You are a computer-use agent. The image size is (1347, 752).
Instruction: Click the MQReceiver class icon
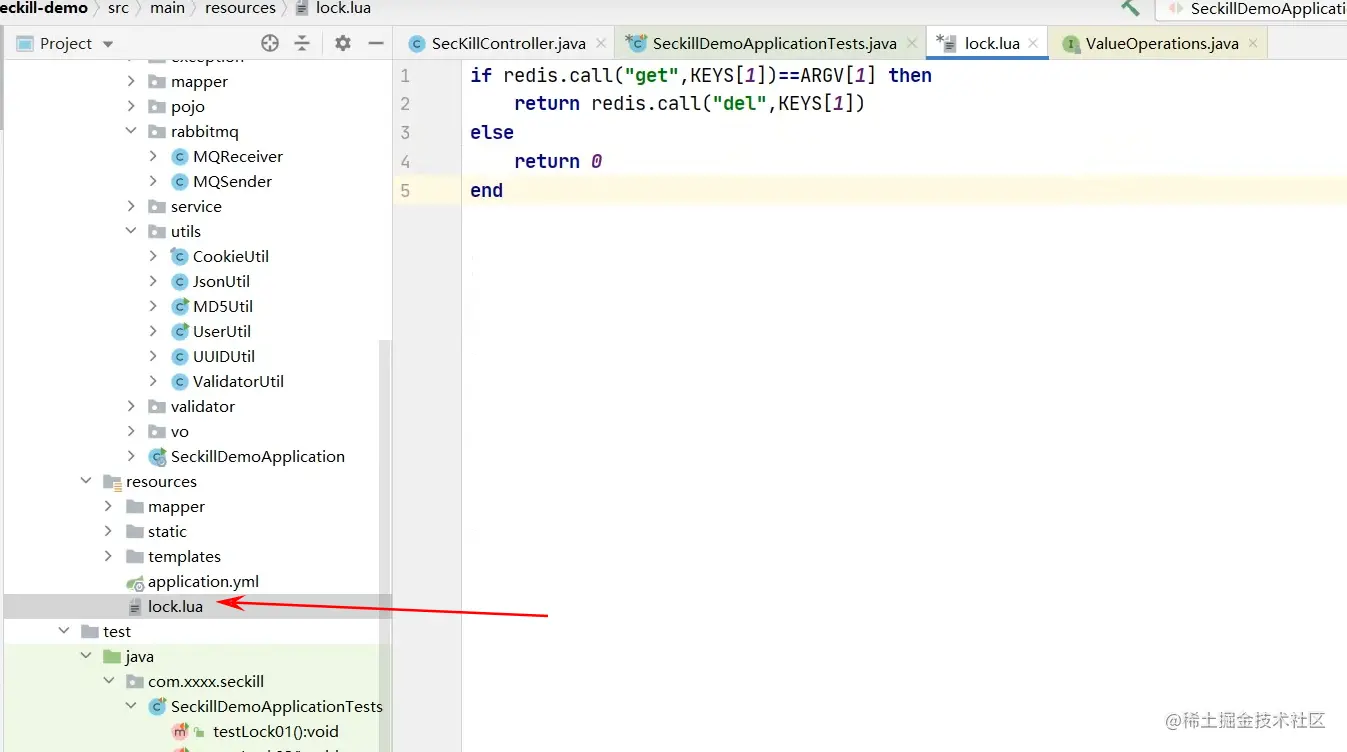(180, 156)
